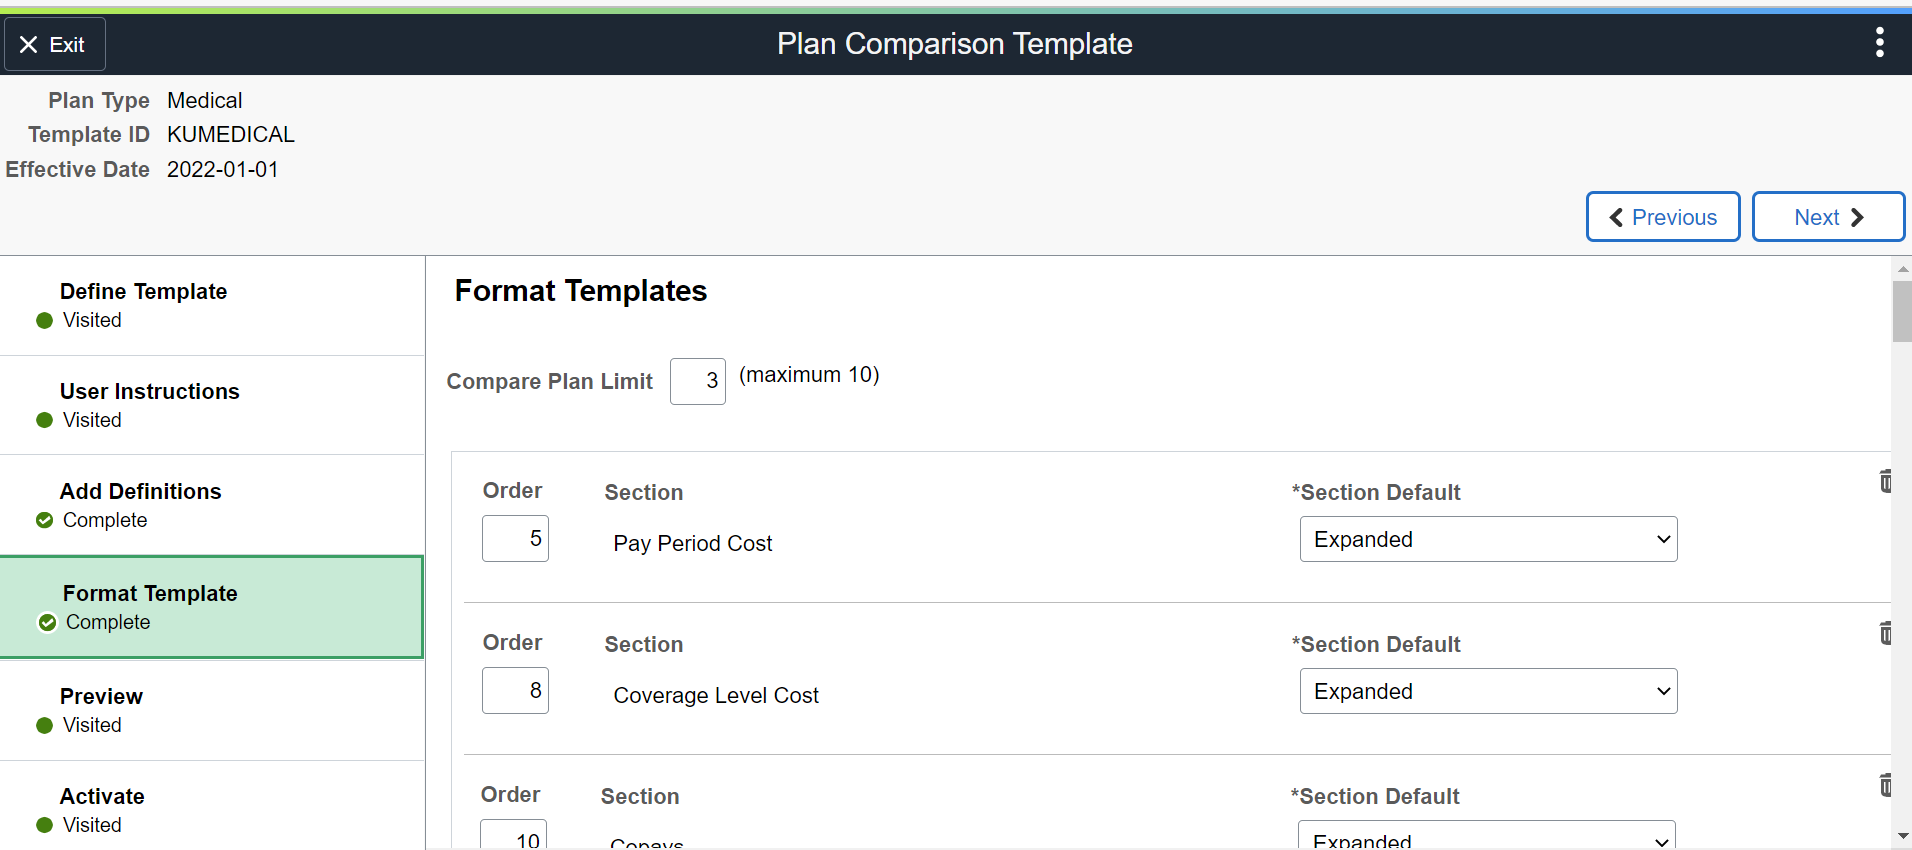Go to Add Definitions step

(140, 492)
